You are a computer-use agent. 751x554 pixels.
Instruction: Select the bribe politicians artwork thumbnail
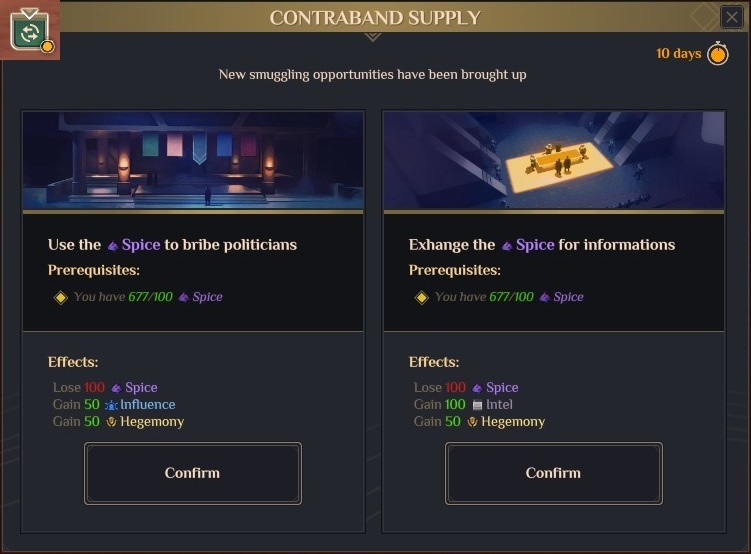pyautogui.click(x=193, y=160)
